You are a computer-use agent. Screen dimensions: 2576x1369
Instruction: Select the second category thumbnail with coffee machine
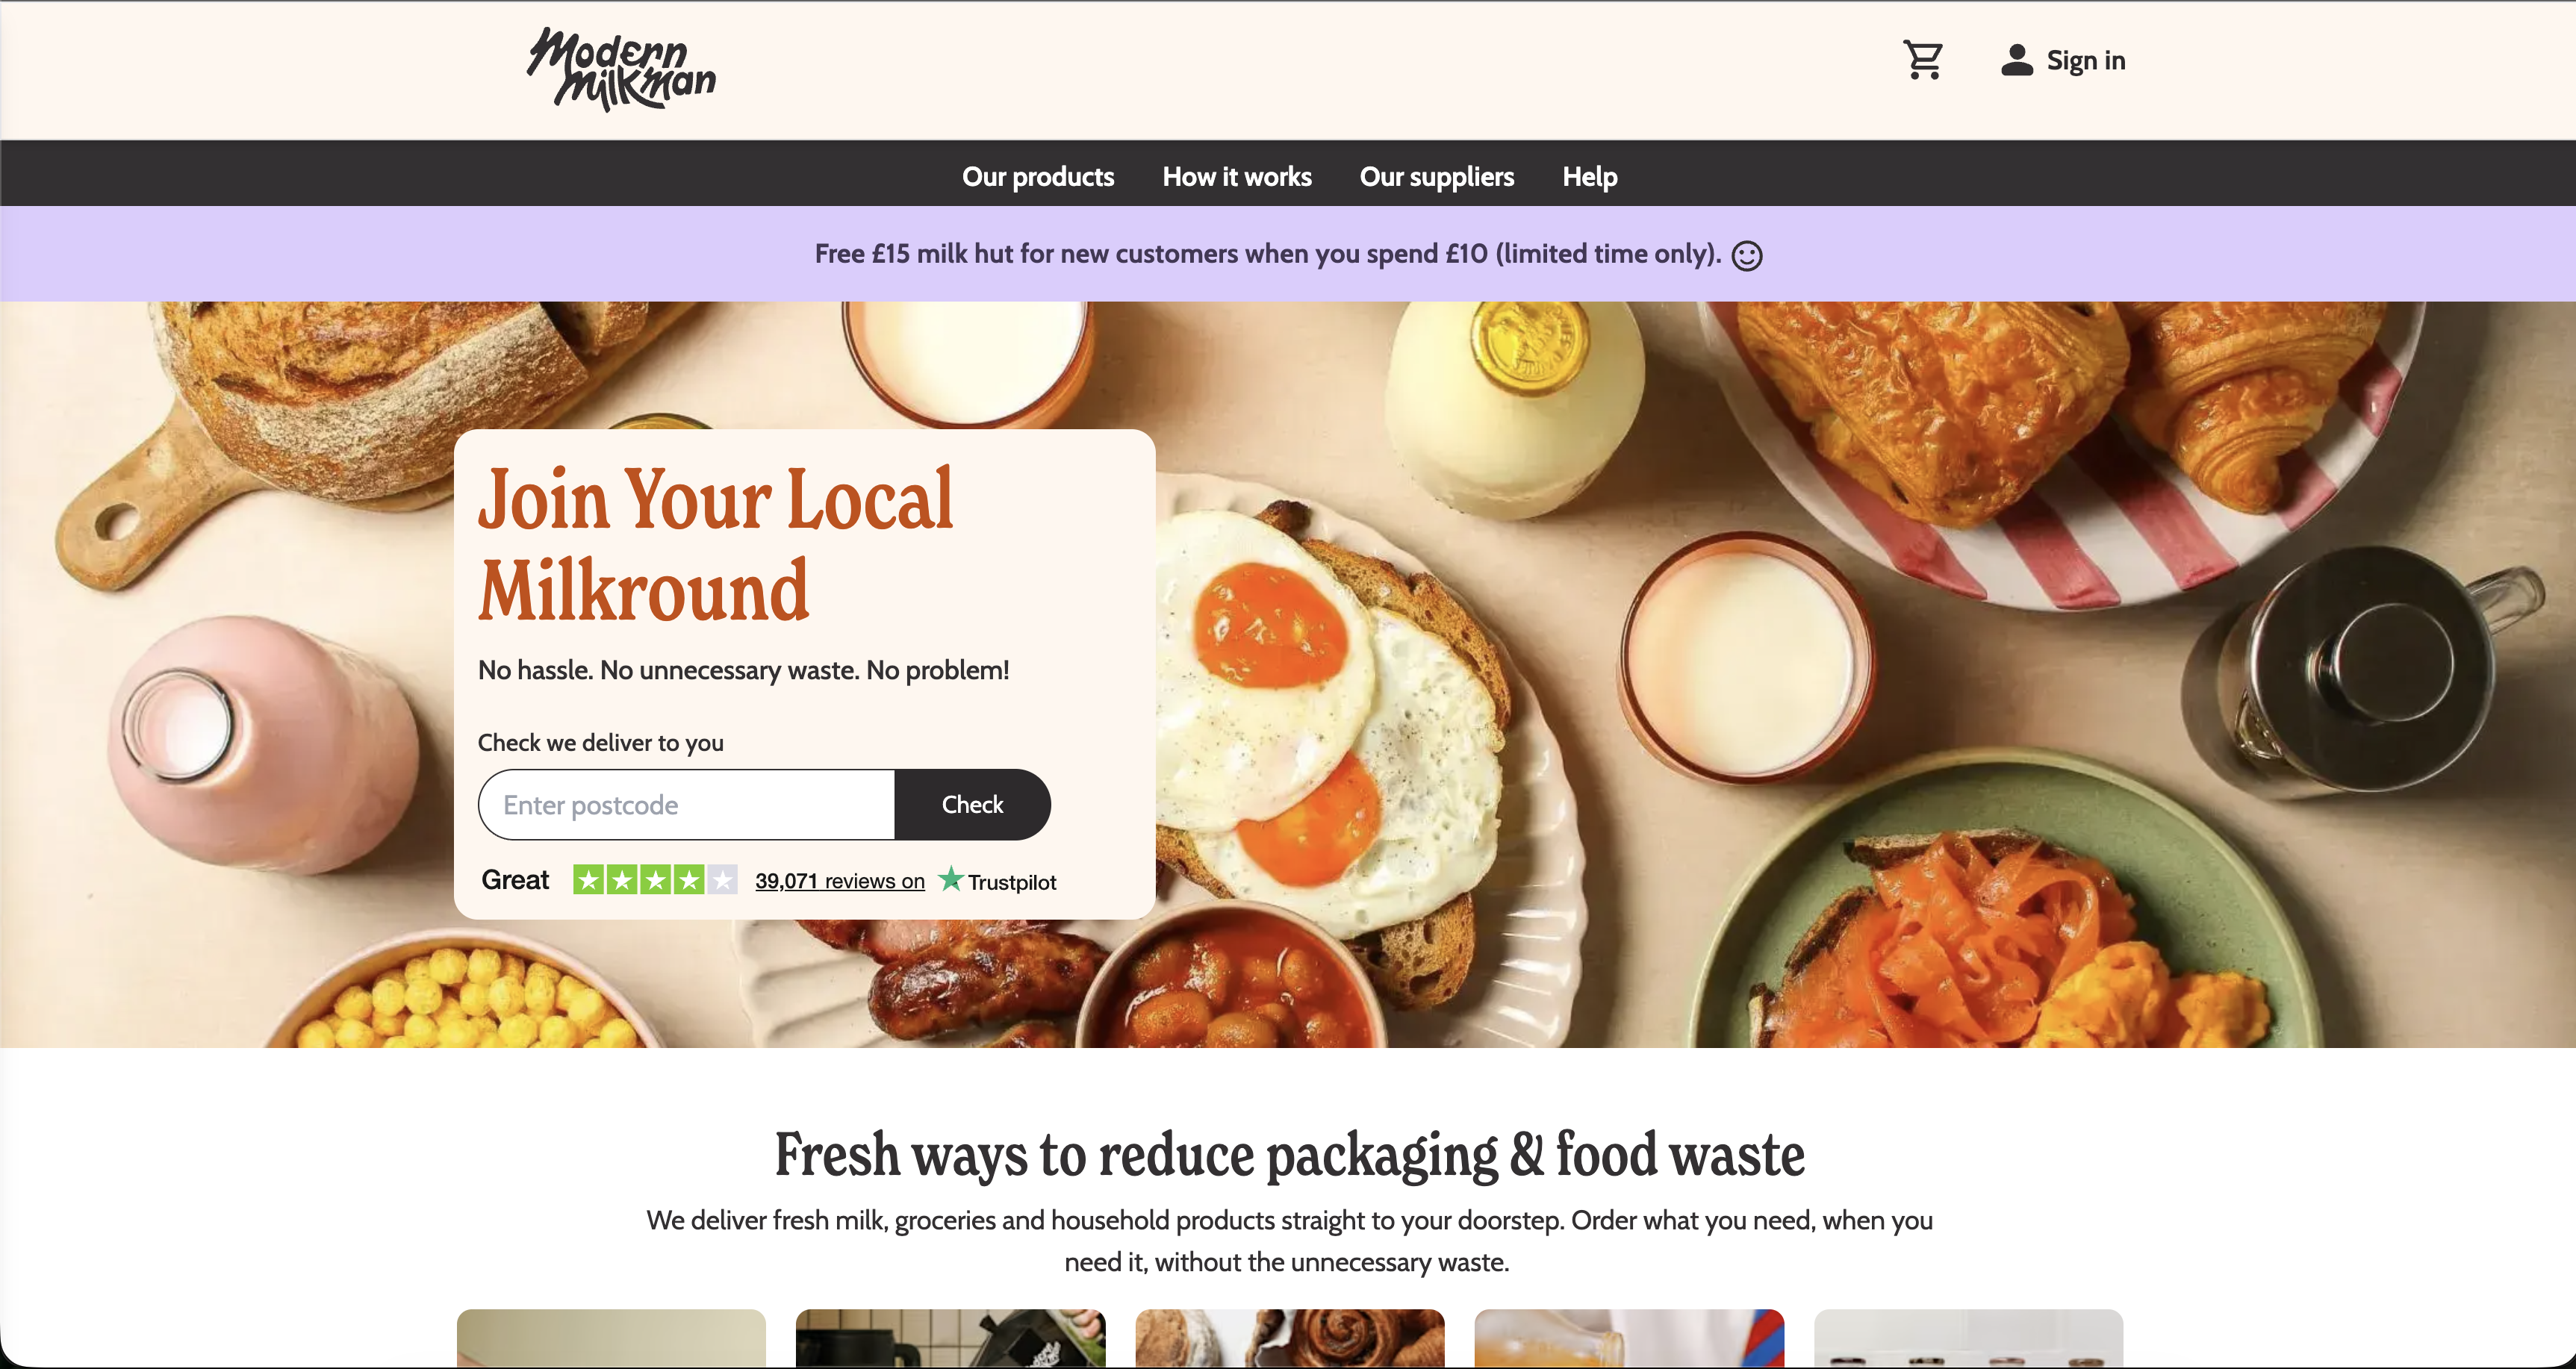pos(950,1338)
